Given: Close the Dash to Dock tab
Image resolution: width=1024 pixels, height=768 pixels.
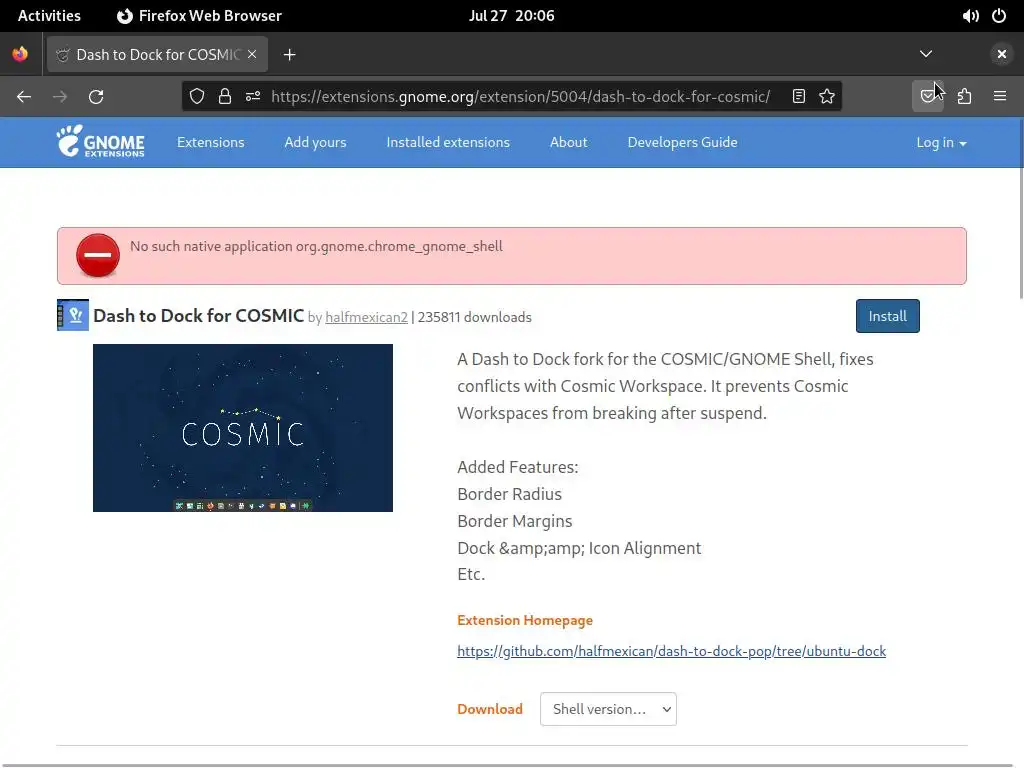Looking at the screenshot, I should click(x=252, y=54).
